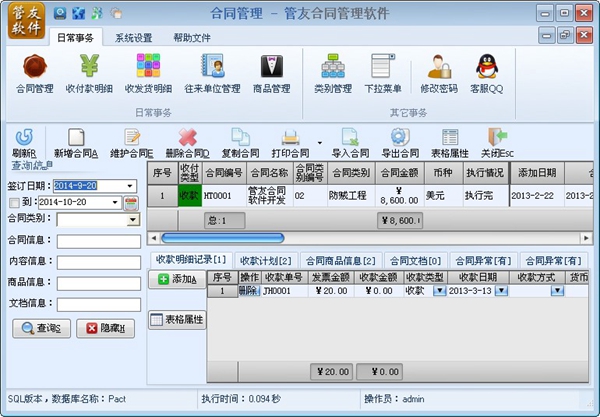Click 删除合同D red cross icon
Viewport: 600px width, 417px height.
click(188, 143)
